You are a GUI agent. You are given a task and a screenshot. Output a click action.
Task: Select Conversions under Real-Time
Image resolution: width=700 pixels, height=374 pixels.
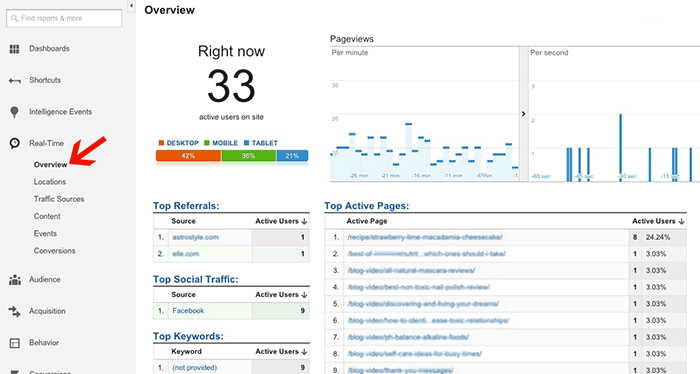tap(54, 251)
